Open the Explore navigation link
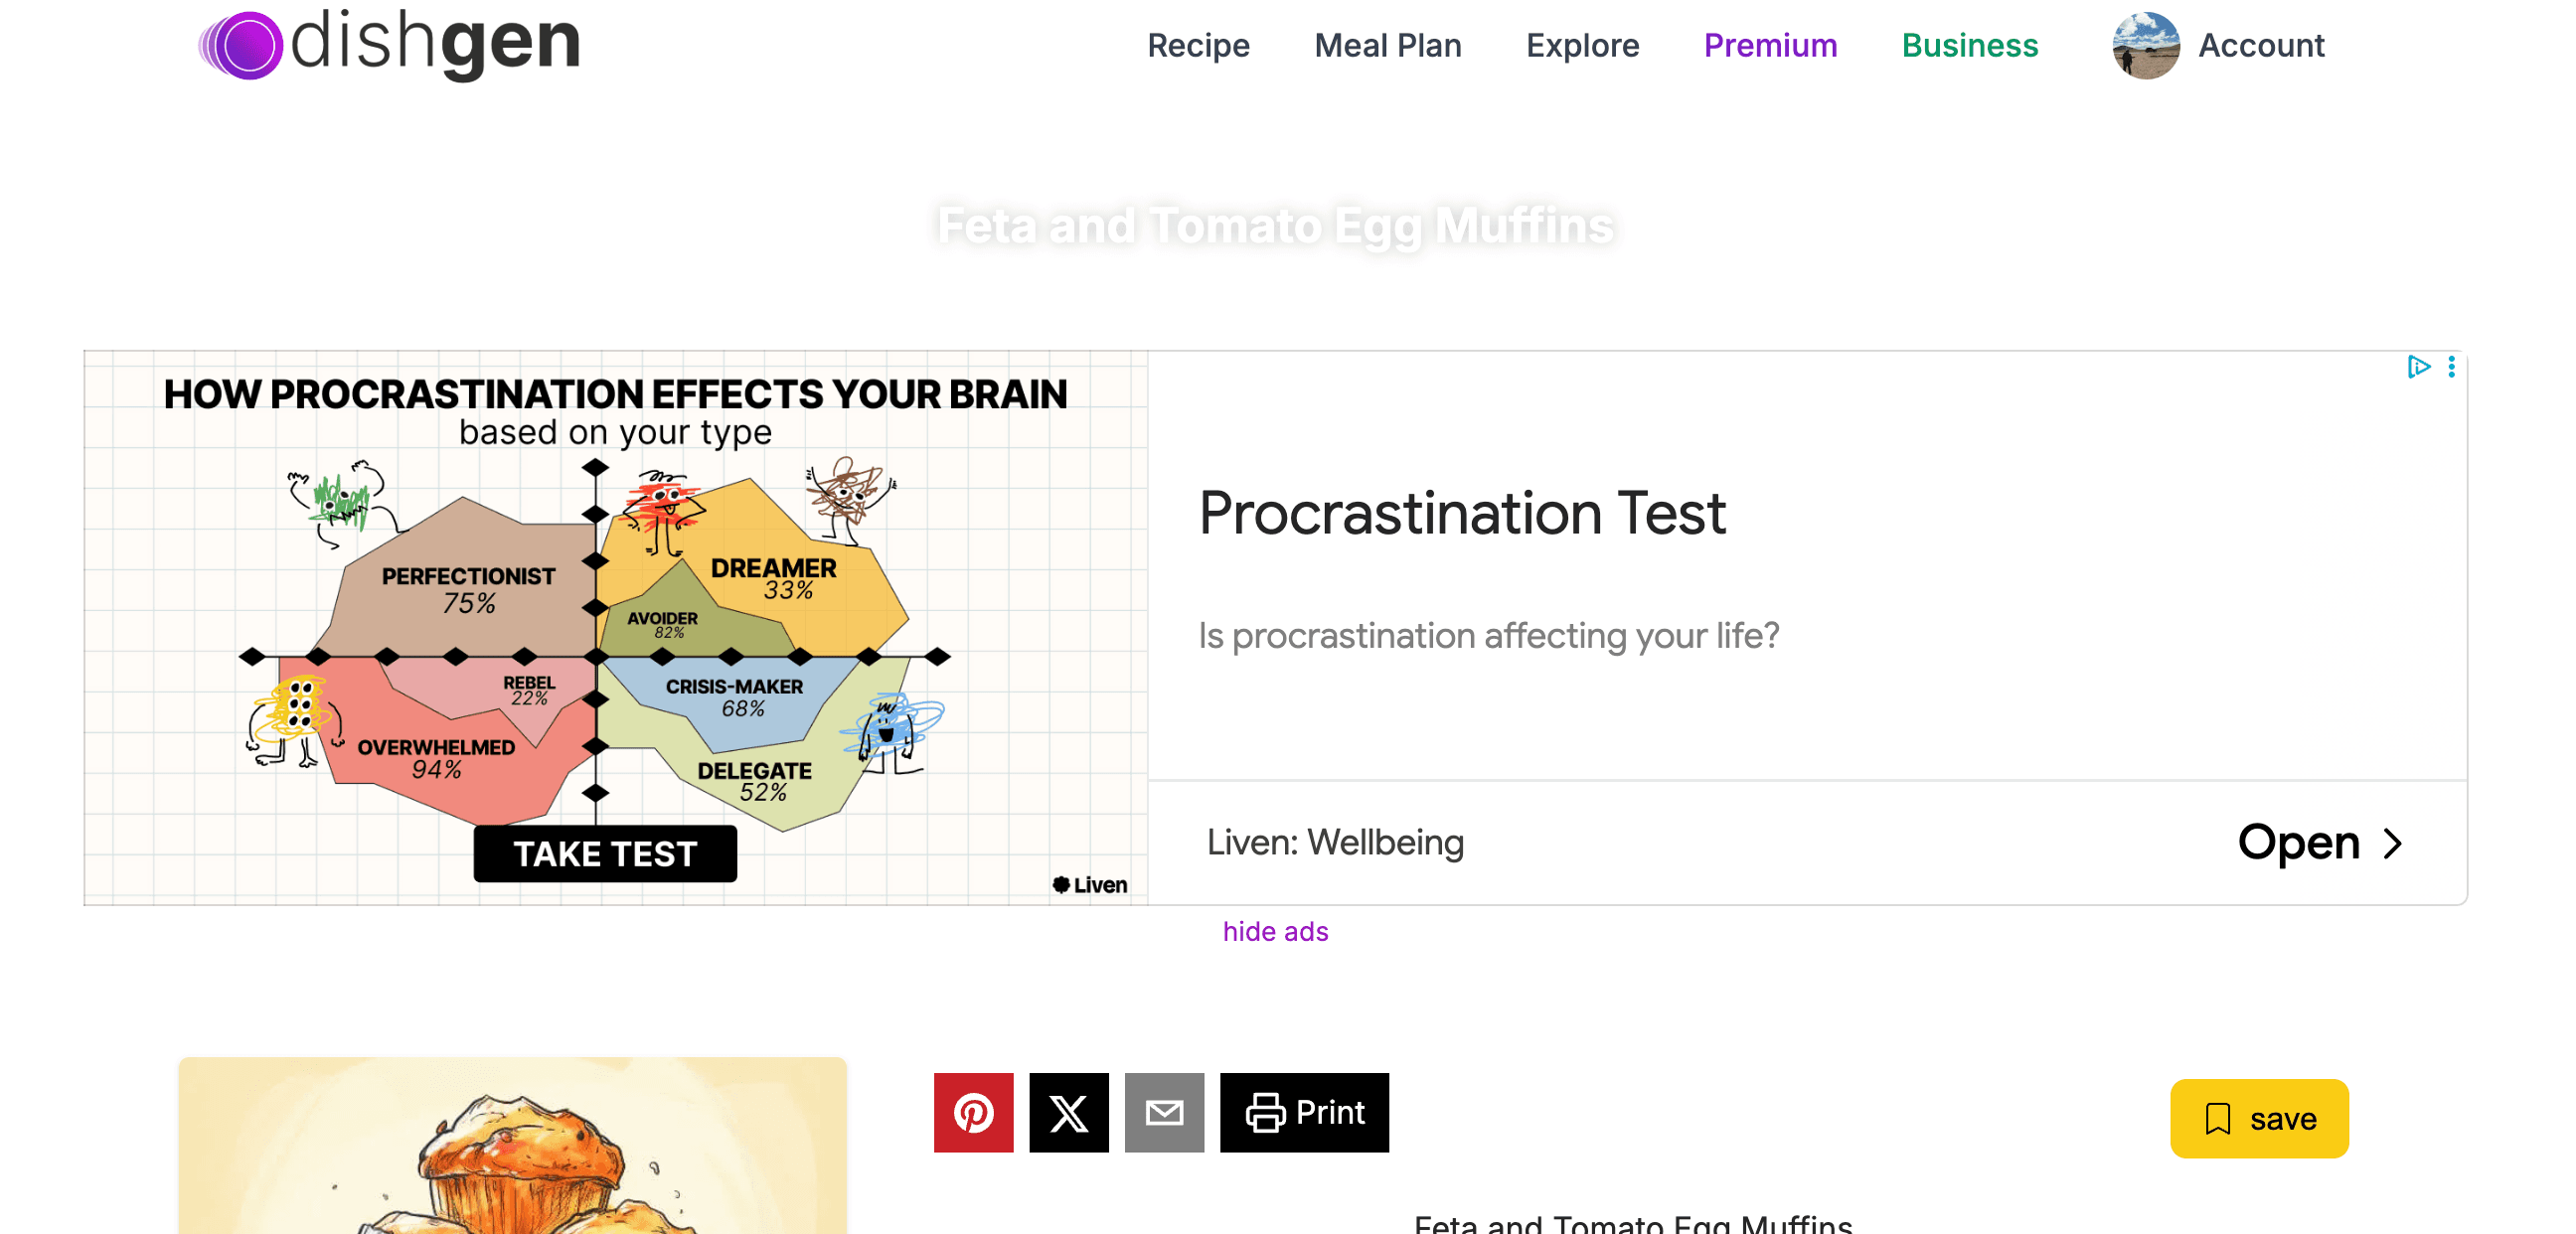Viewport: 2576px width, 1234px height. (x=1582, y=45)
